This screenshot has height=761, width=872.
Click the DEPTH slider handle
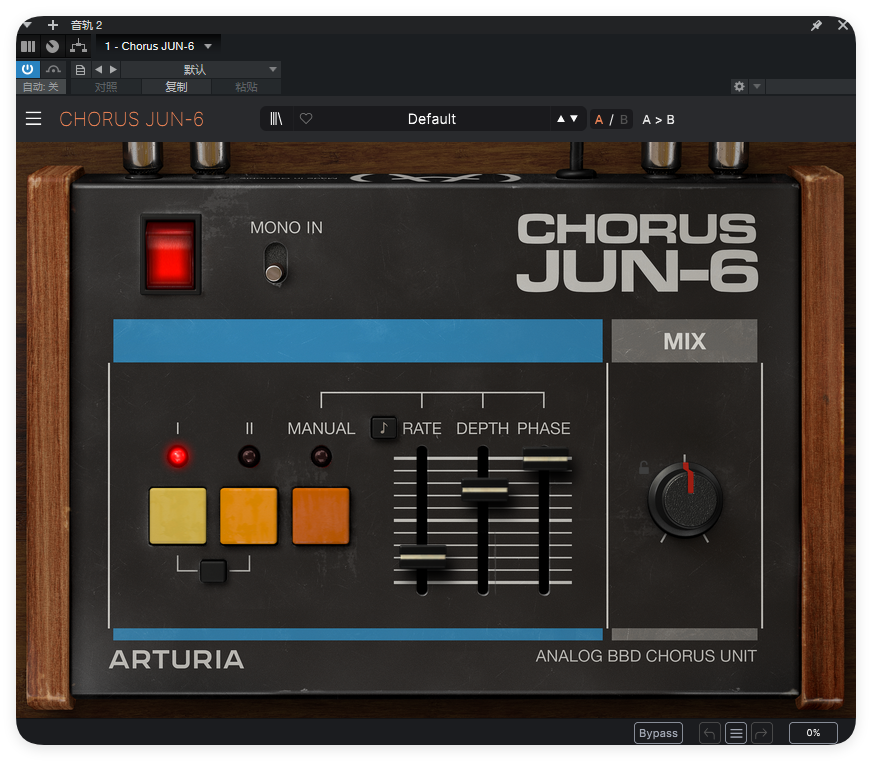click(484, 491)
